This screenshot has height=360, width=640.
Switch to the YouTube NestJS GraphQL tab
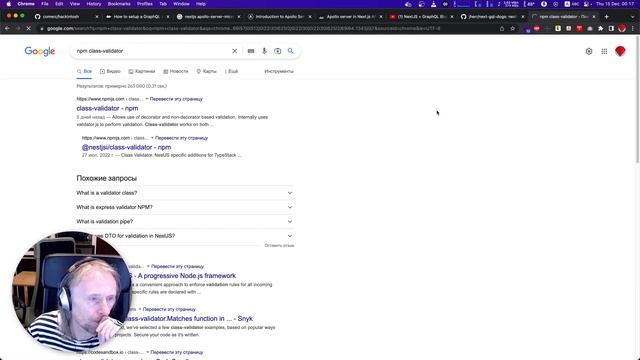point(422,17)
